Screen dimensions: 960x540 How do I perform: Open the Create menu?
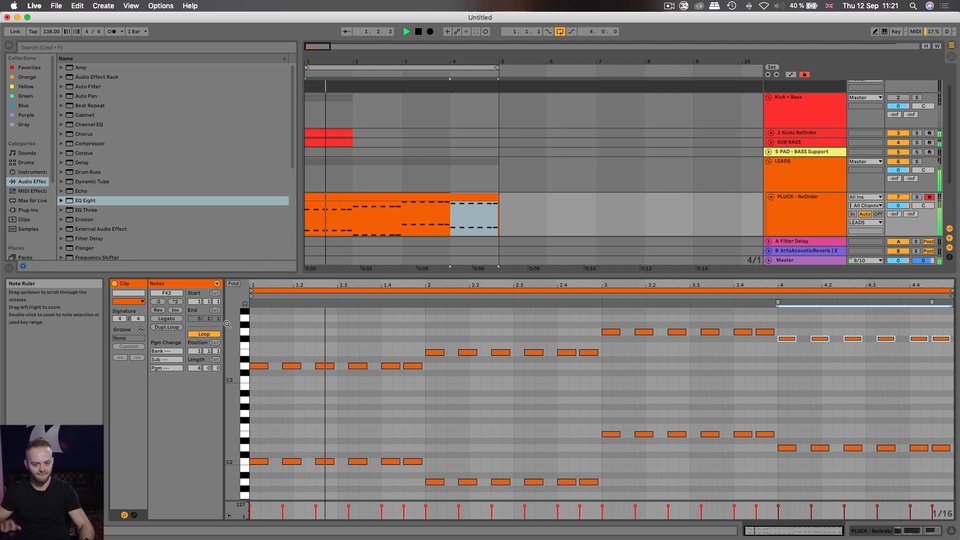[103, 6]
